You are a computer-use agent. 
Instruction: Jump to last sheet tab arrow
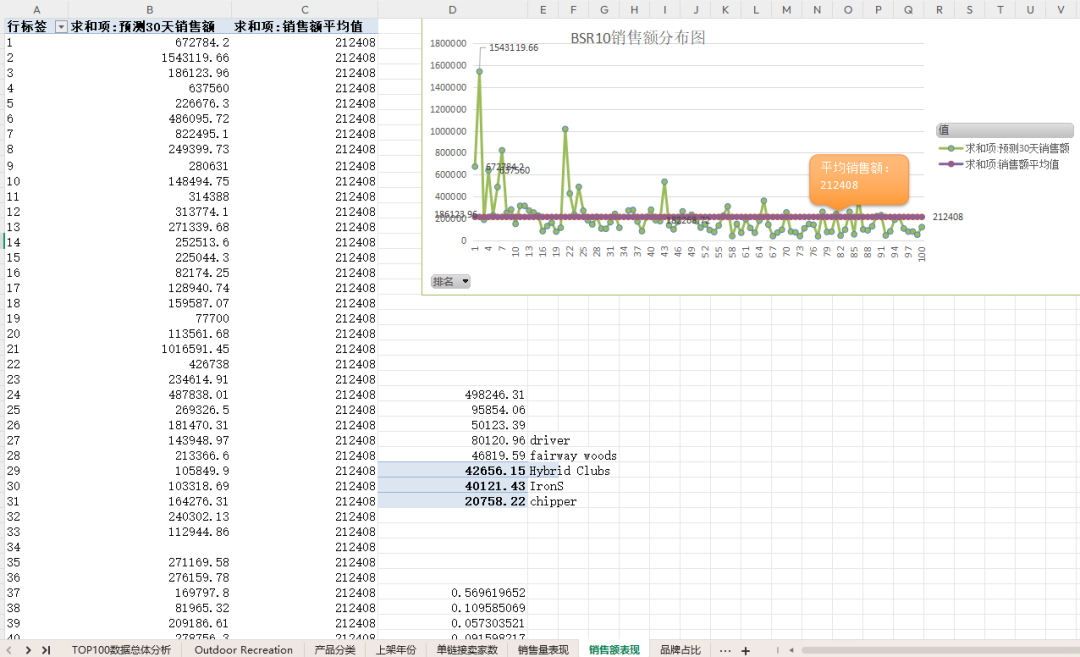click(x=46, y=649)
